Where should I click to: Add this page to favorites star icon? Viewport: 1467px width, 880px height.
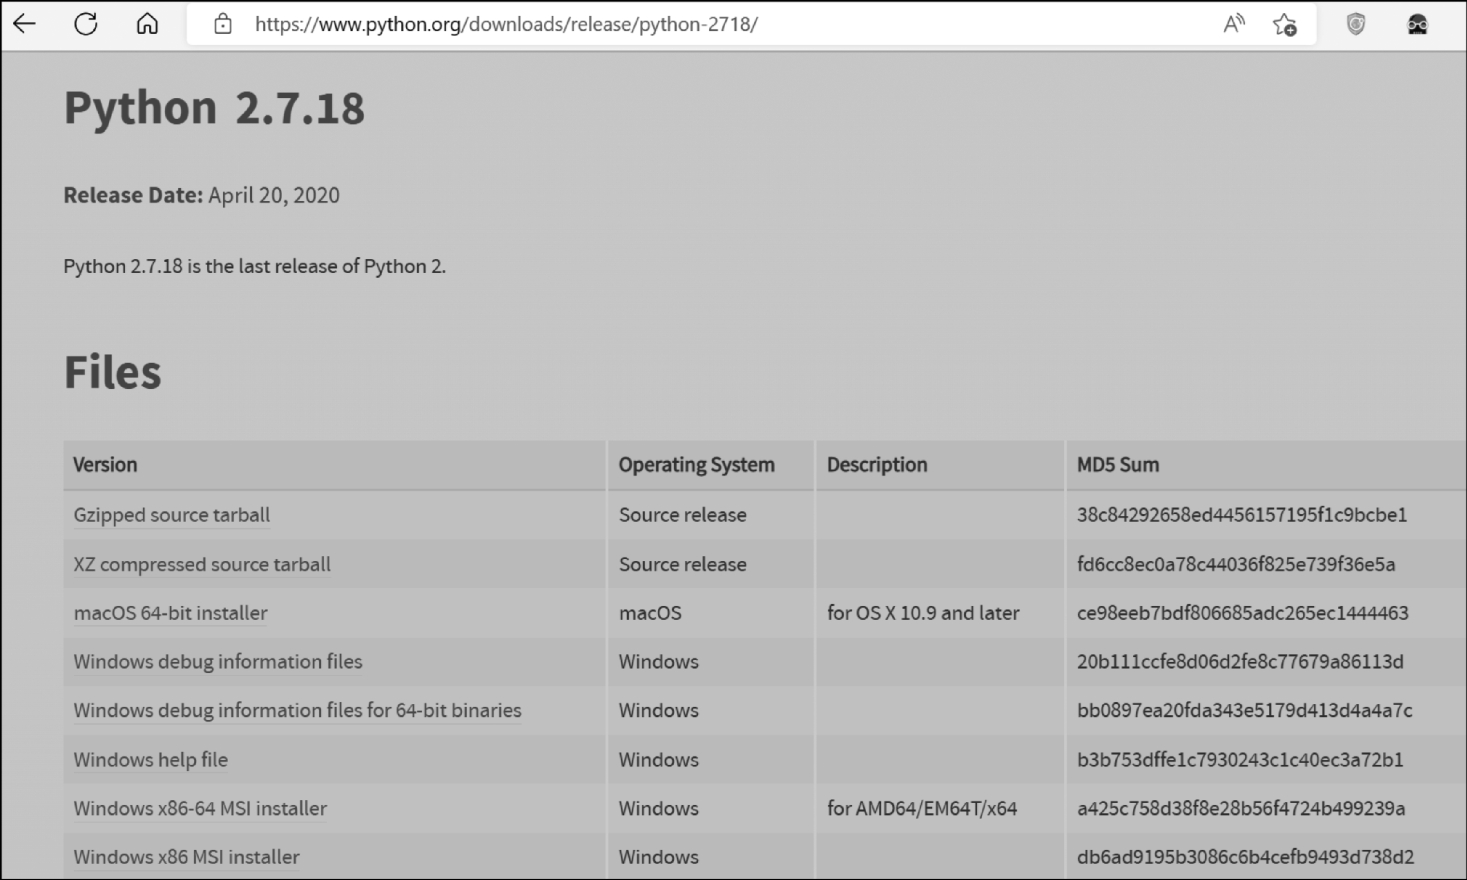1285,24
